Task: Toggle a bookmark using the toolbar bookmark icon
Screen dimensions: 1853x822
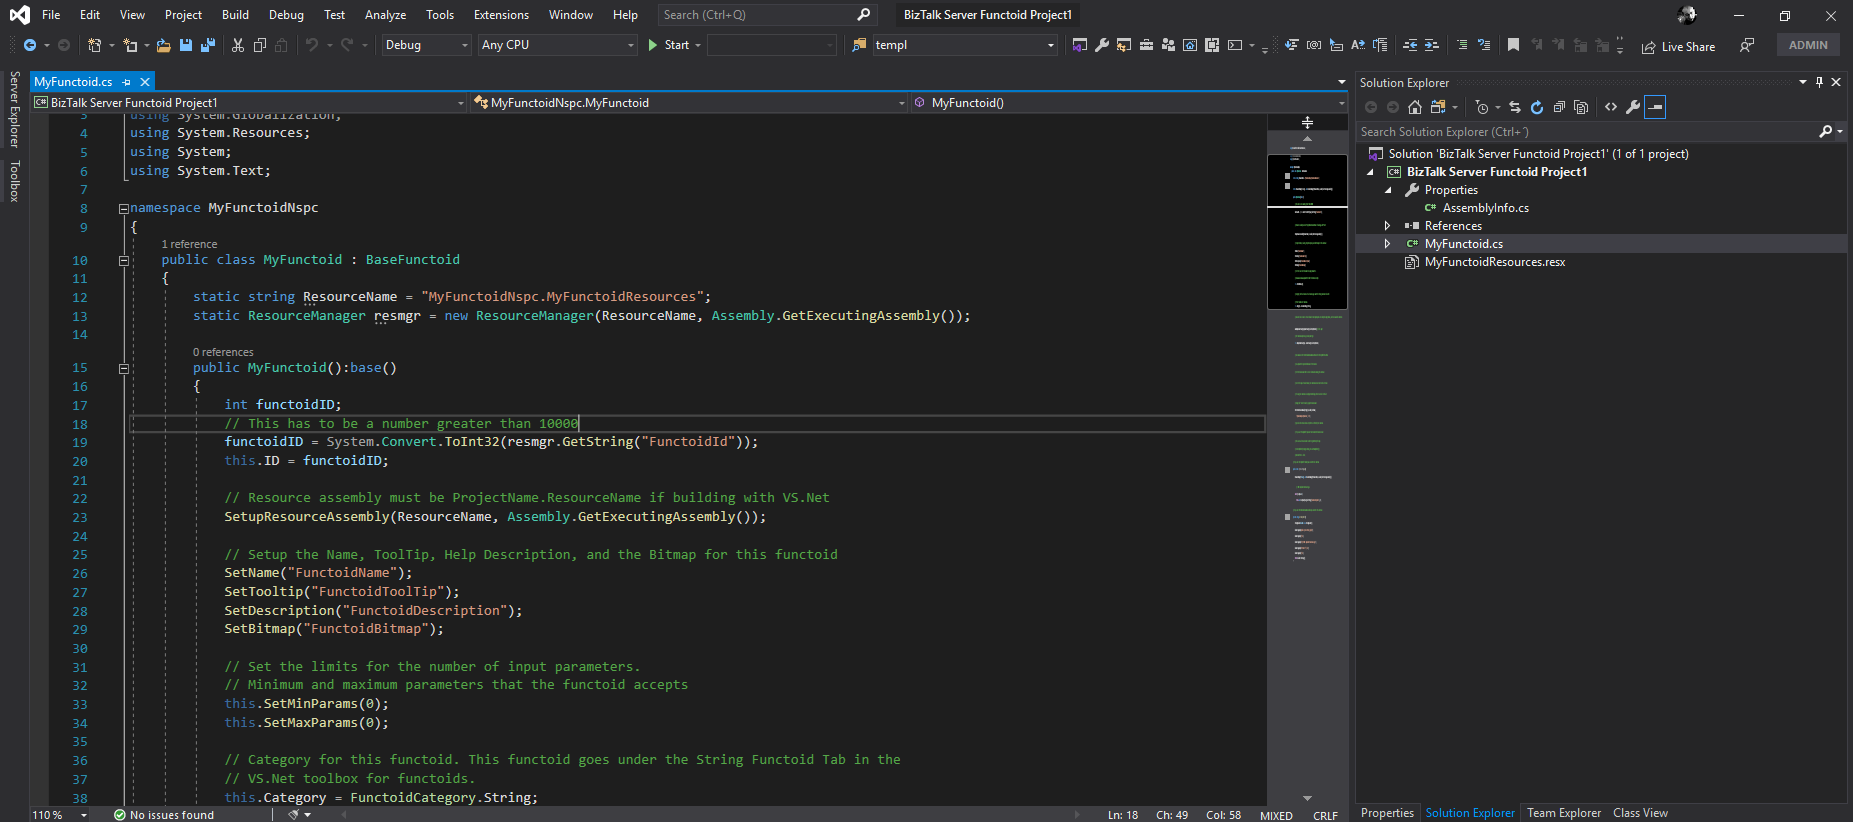Action: click(1513, 45)
